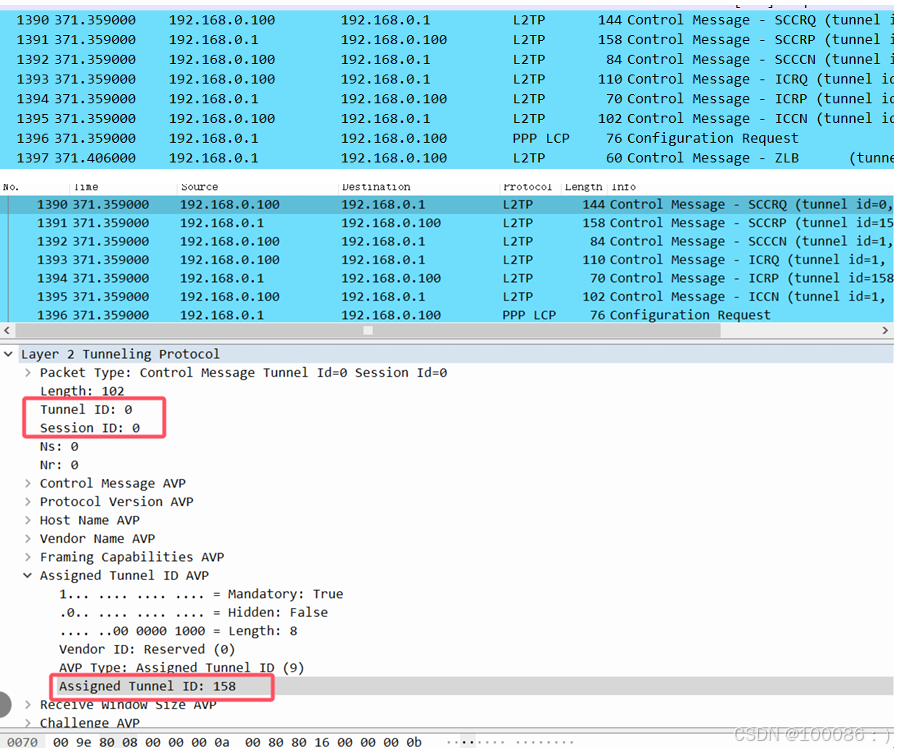Collapse the Assigned Tunnel ID AVP node
This screenshot has height=750, width=904.
coord(26,575)
